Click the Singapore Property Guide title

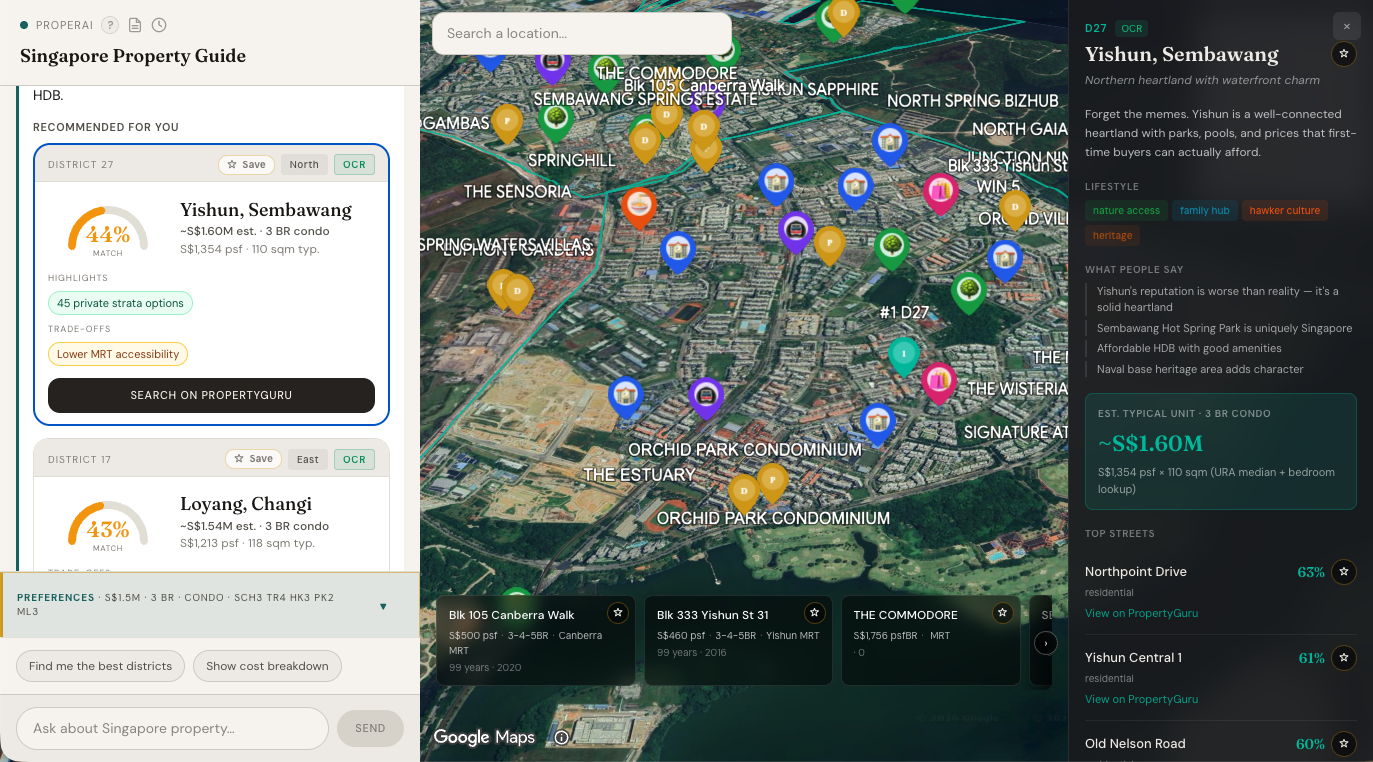pos(133,56)
